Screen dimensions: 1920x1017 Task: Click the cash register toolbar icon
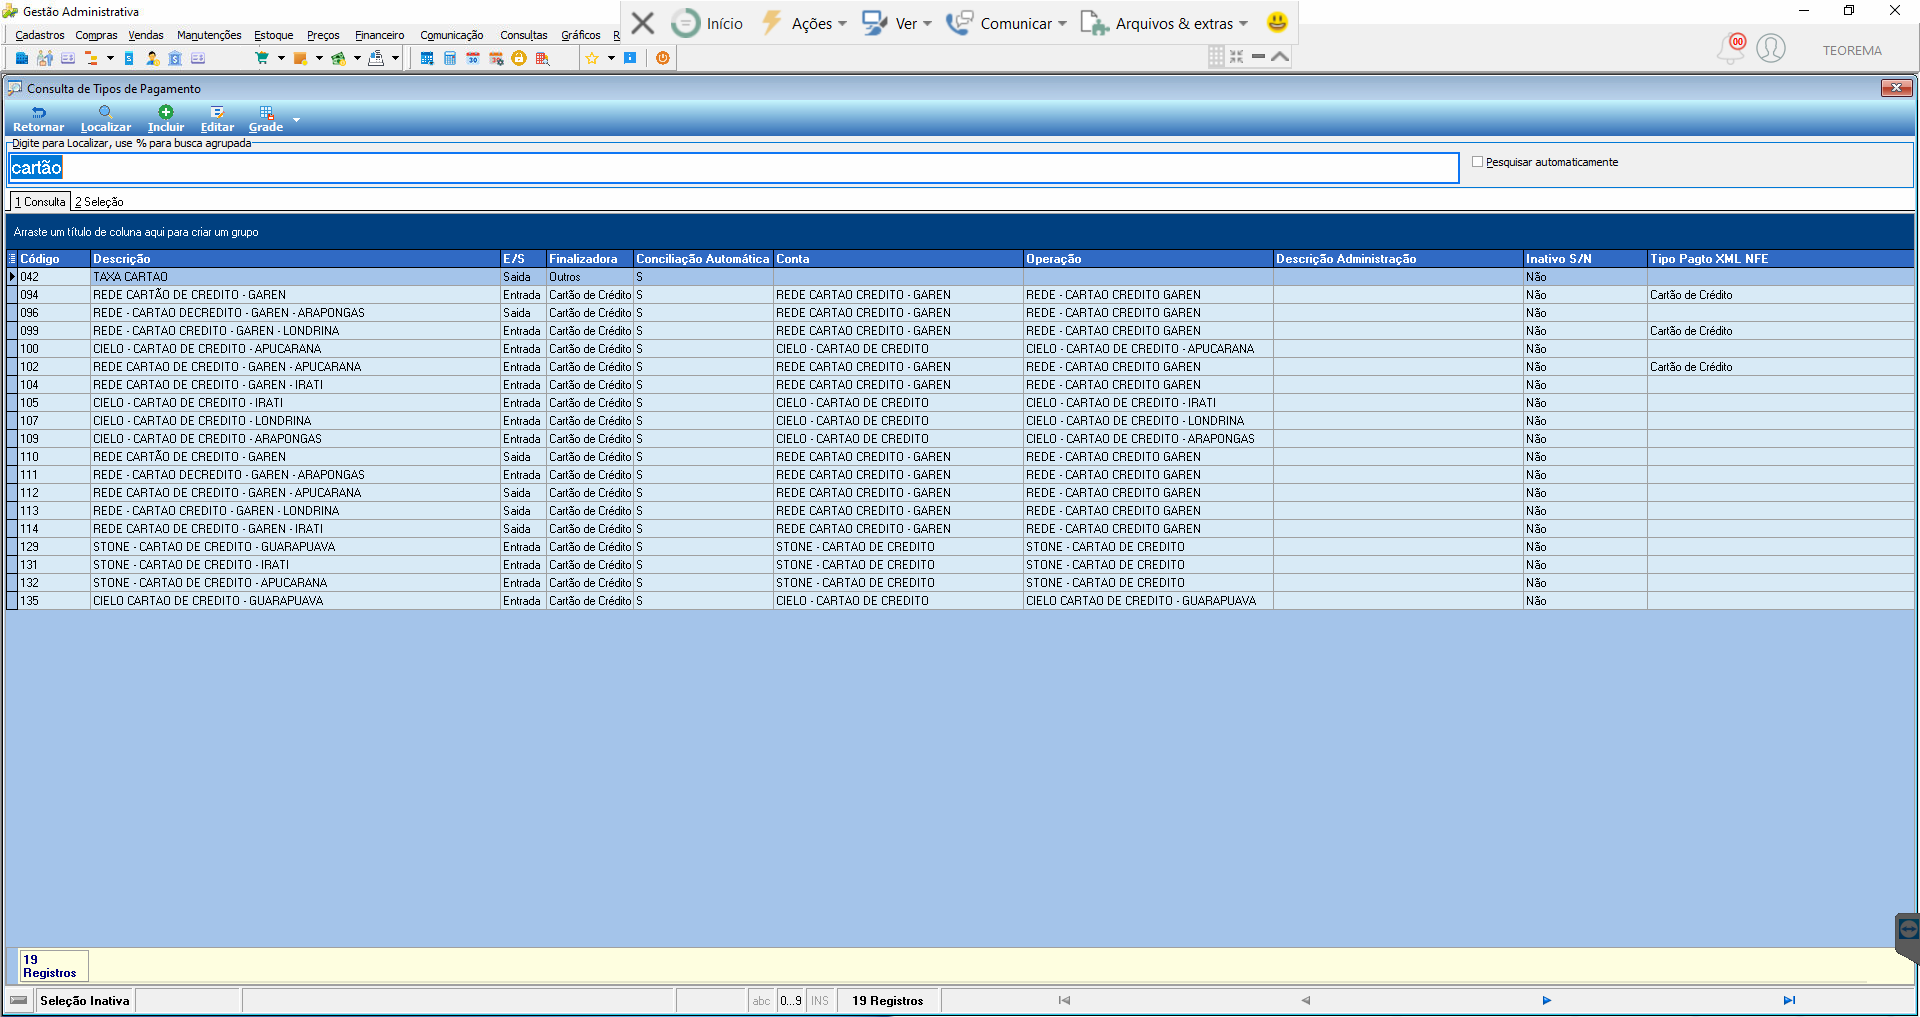[x=376, y=58]
